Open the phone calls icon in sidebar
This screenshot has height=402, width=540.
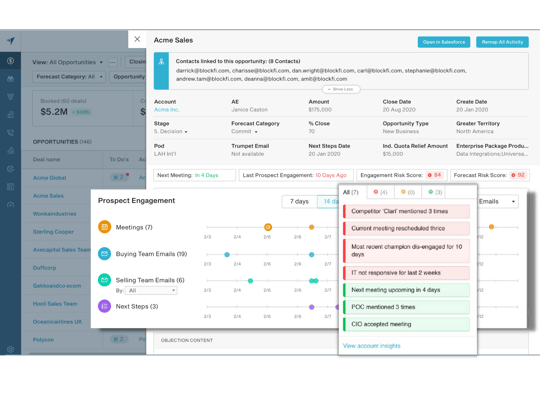10,133
